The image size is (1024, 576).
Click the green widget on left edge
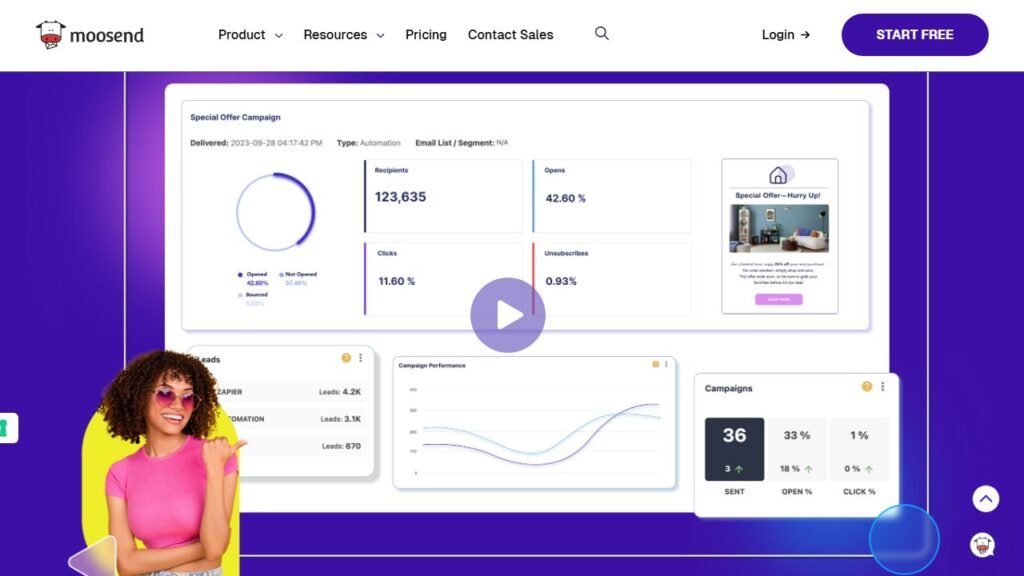[x=6, y=428]
